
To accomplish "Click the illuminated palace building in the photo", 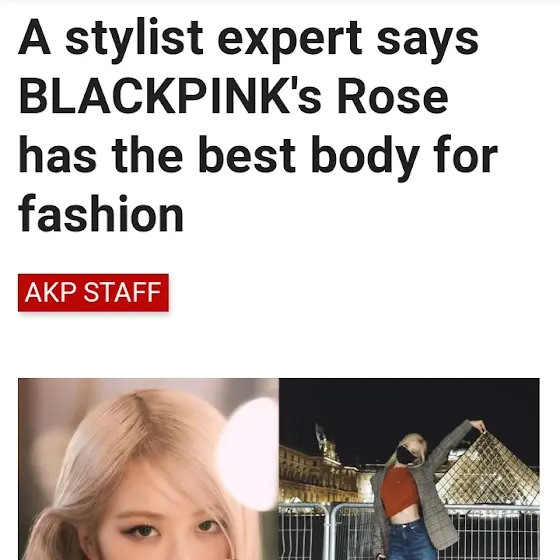I will pos(318,475).
